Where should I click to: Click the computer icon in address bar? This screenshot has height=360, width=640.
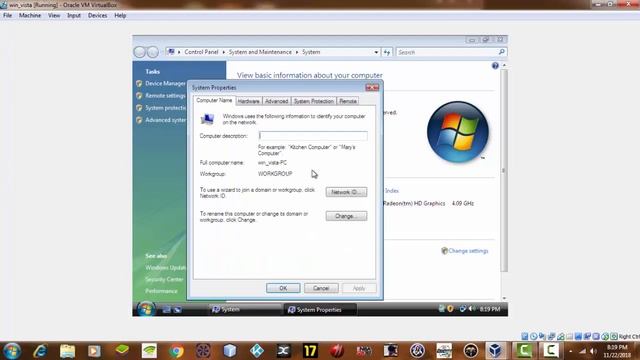point(171,52)
